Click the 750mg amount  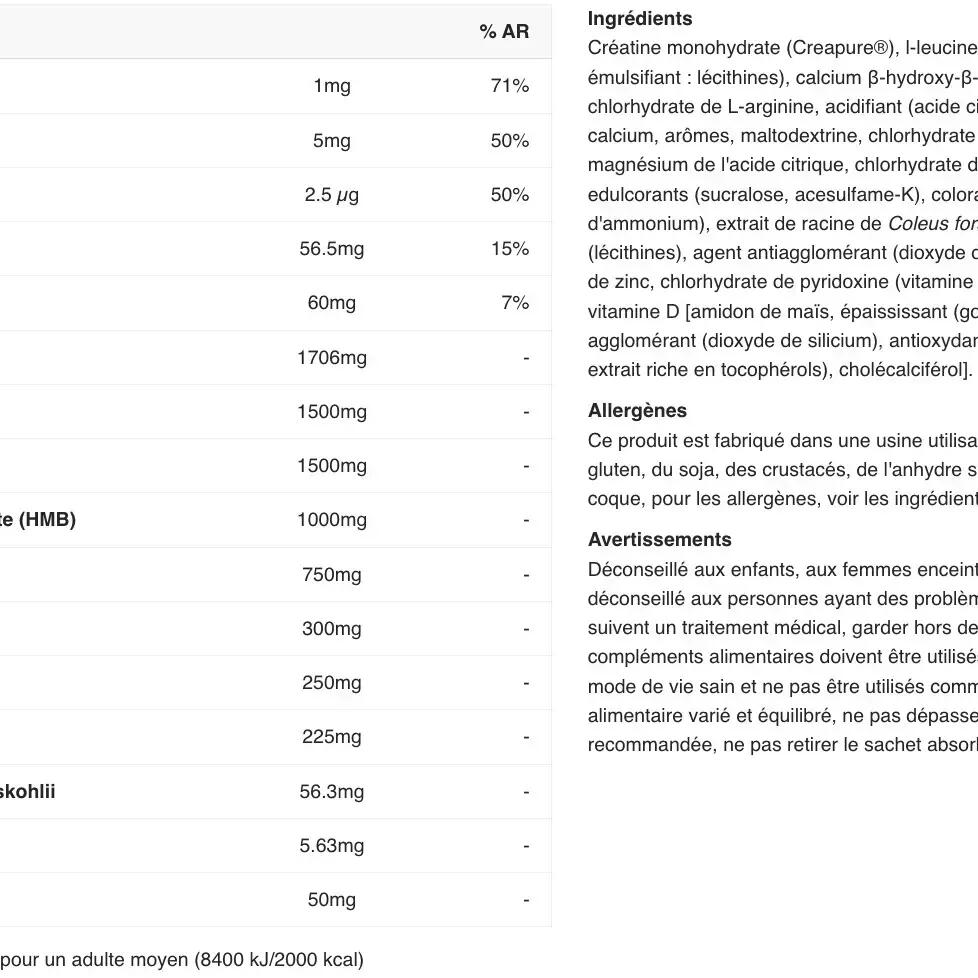point(332,575)
